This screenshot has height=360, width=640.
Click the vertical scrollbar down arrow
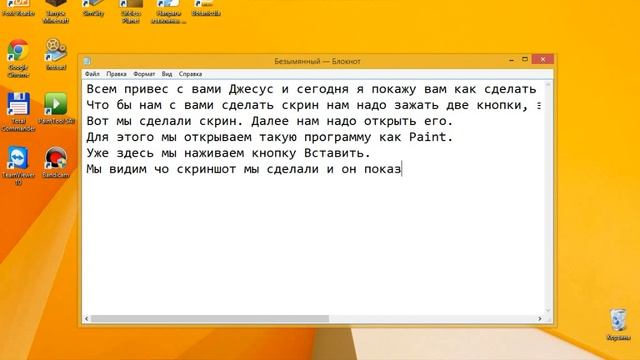coord(548,311)
